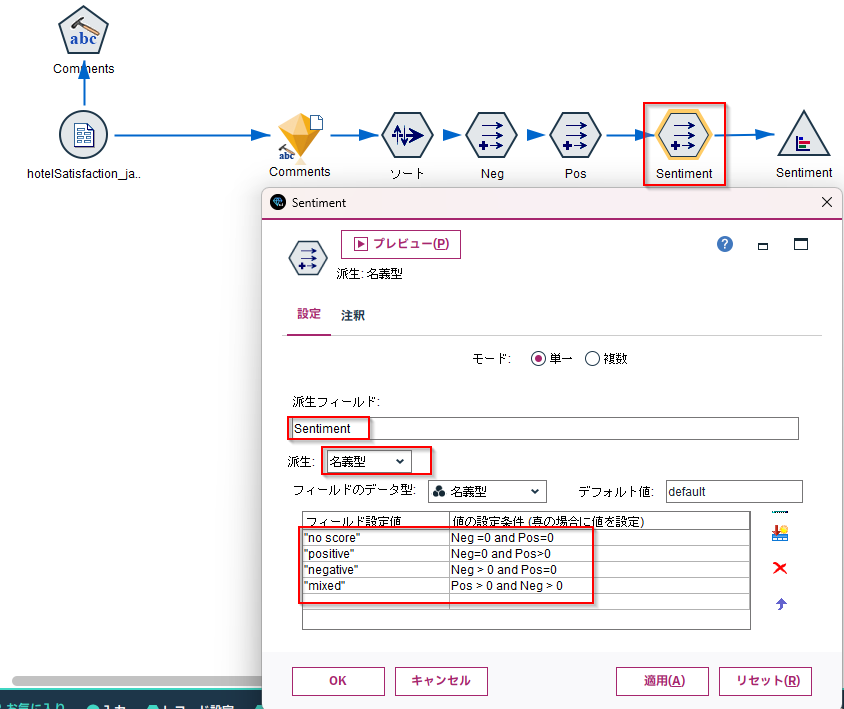Click the 適用(A) button
Image resolution: width=844 pixels, height=709 pixels.
point(663,681)
